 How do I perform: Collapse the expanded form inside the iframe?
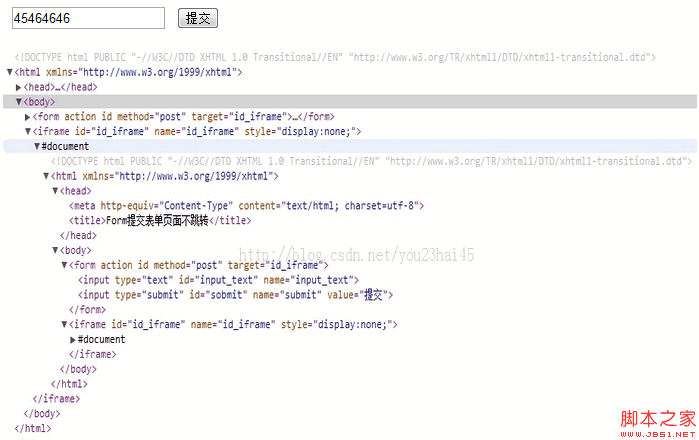(64, 266)
